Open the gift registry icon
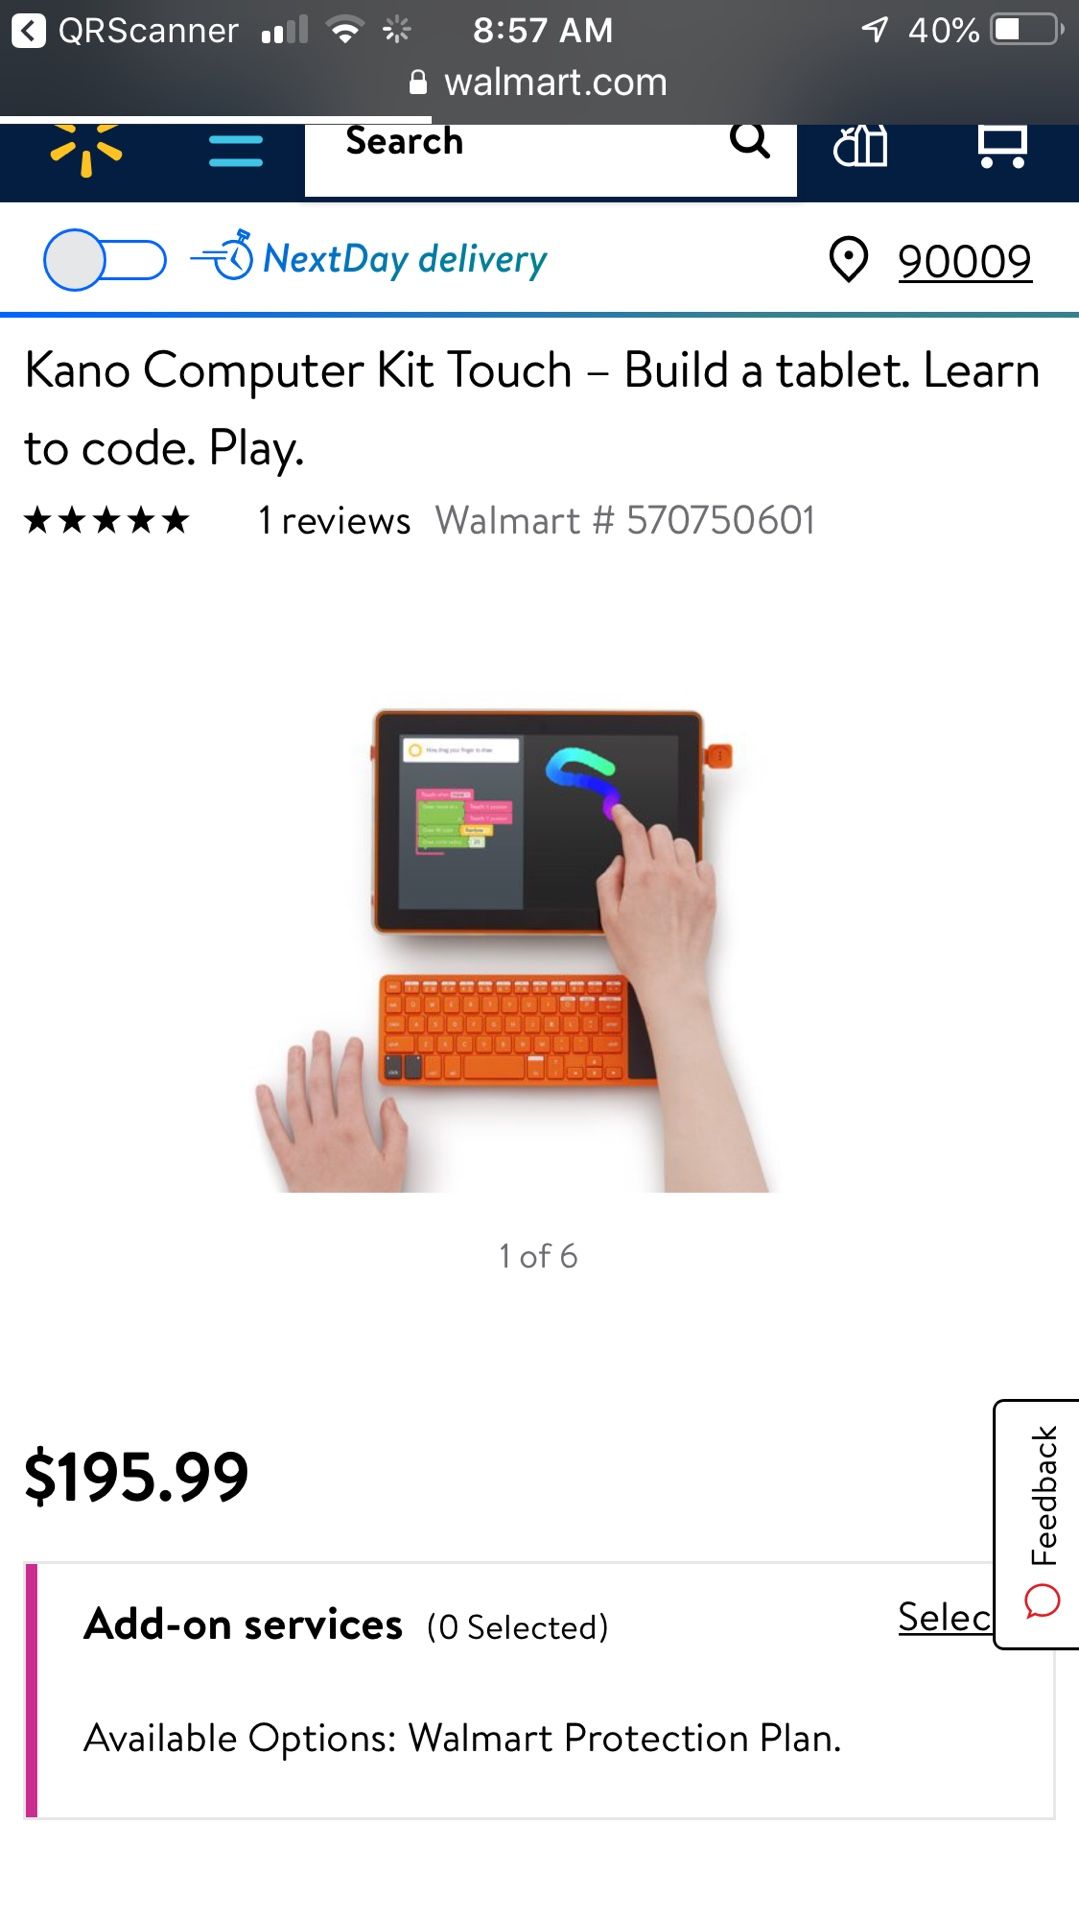This screenshot has height=1920, width=1079. pyautogui.click(x=860, y=147)
